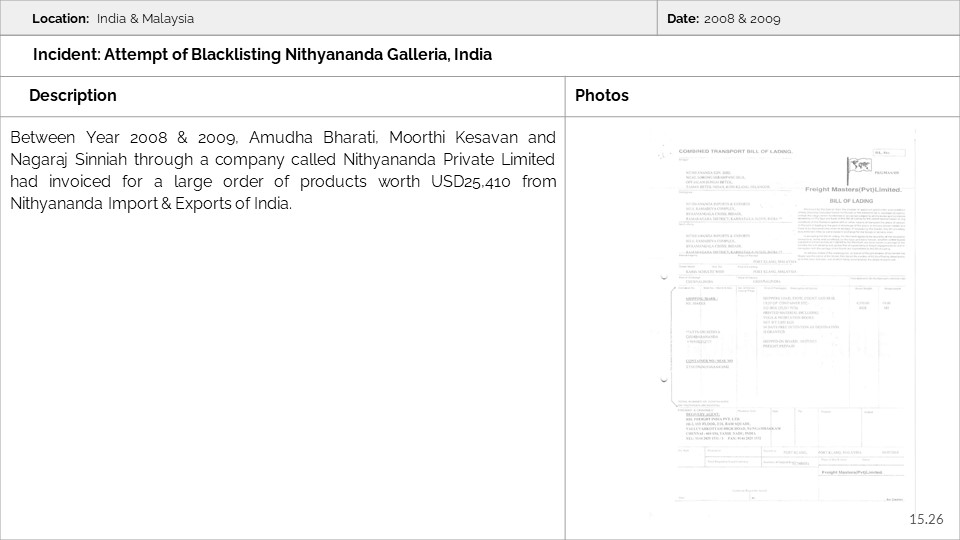Image resolution: width=960 pixels, height=540 pixels.
Task: Click the 'BILL OF LADING' title in document
Action: pyautogui.click(x=852, y=201)
